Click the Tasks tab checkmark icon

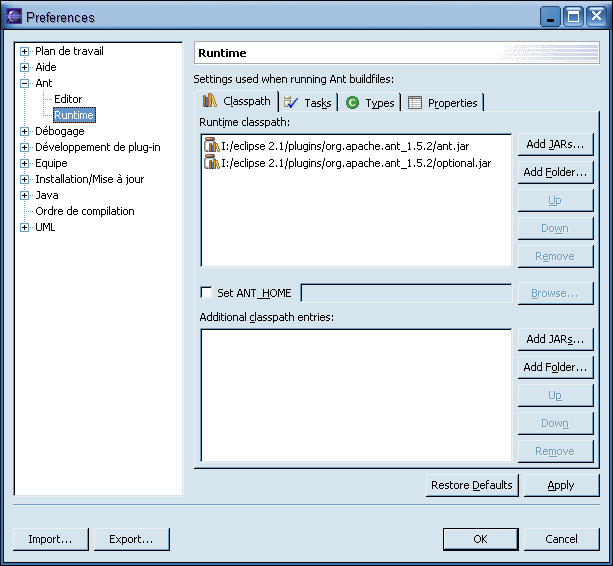(x=291, y=102)
